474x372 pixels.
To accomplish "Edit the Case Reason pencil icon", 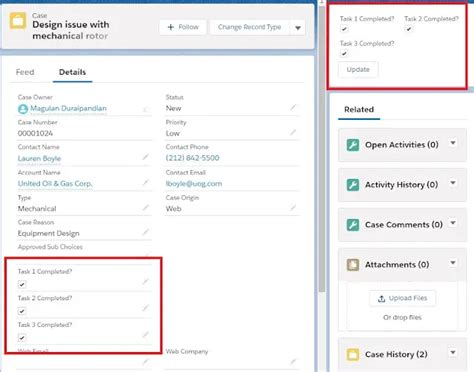I will pos(145,232).
